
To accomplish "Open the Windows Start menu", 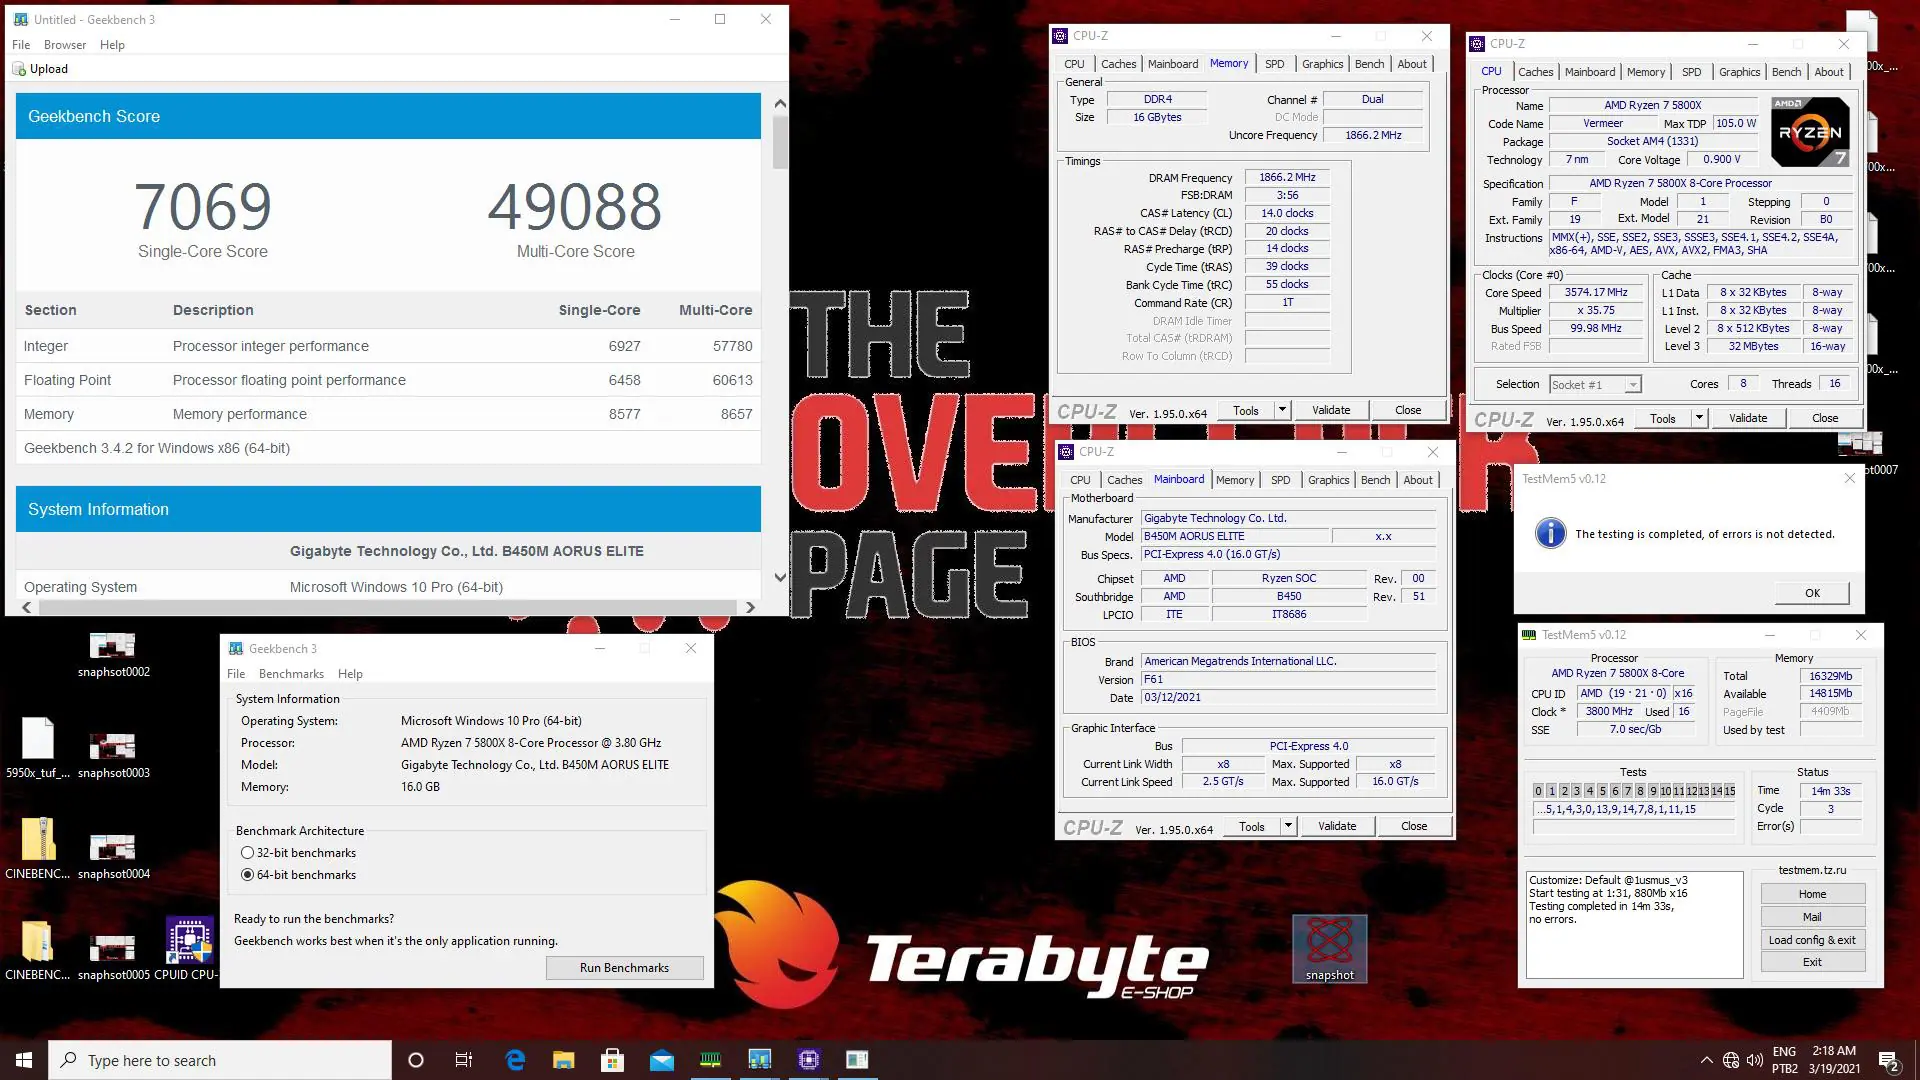I will point(24,1060).
